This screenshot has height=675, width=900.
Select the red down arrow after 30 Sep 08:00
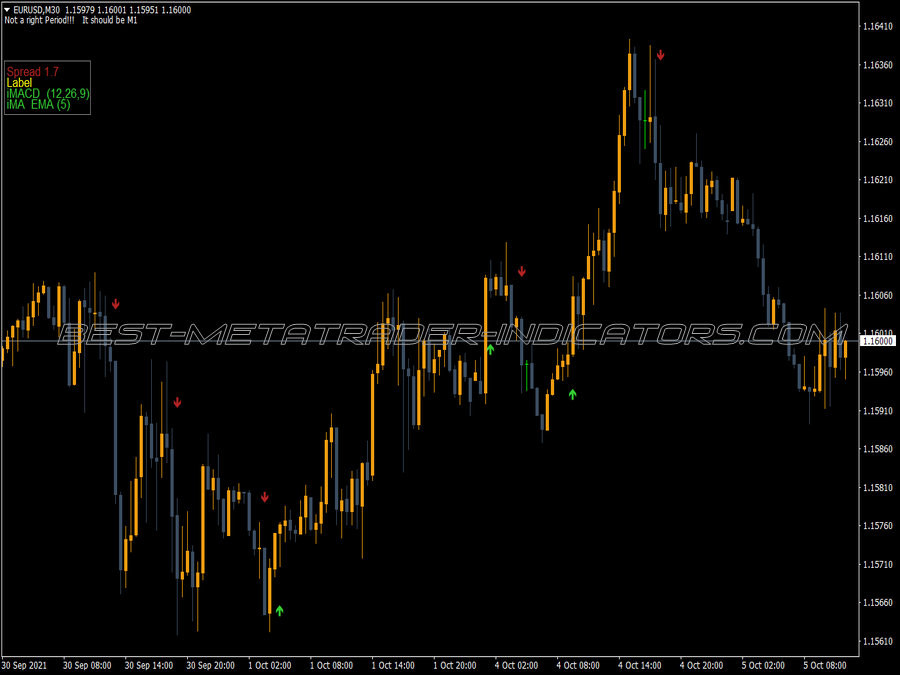tap(116, 304)
